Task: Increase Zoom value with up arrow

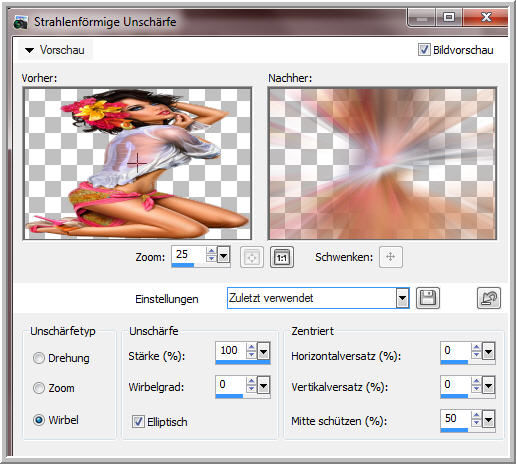Action: (x=211, y=251)
